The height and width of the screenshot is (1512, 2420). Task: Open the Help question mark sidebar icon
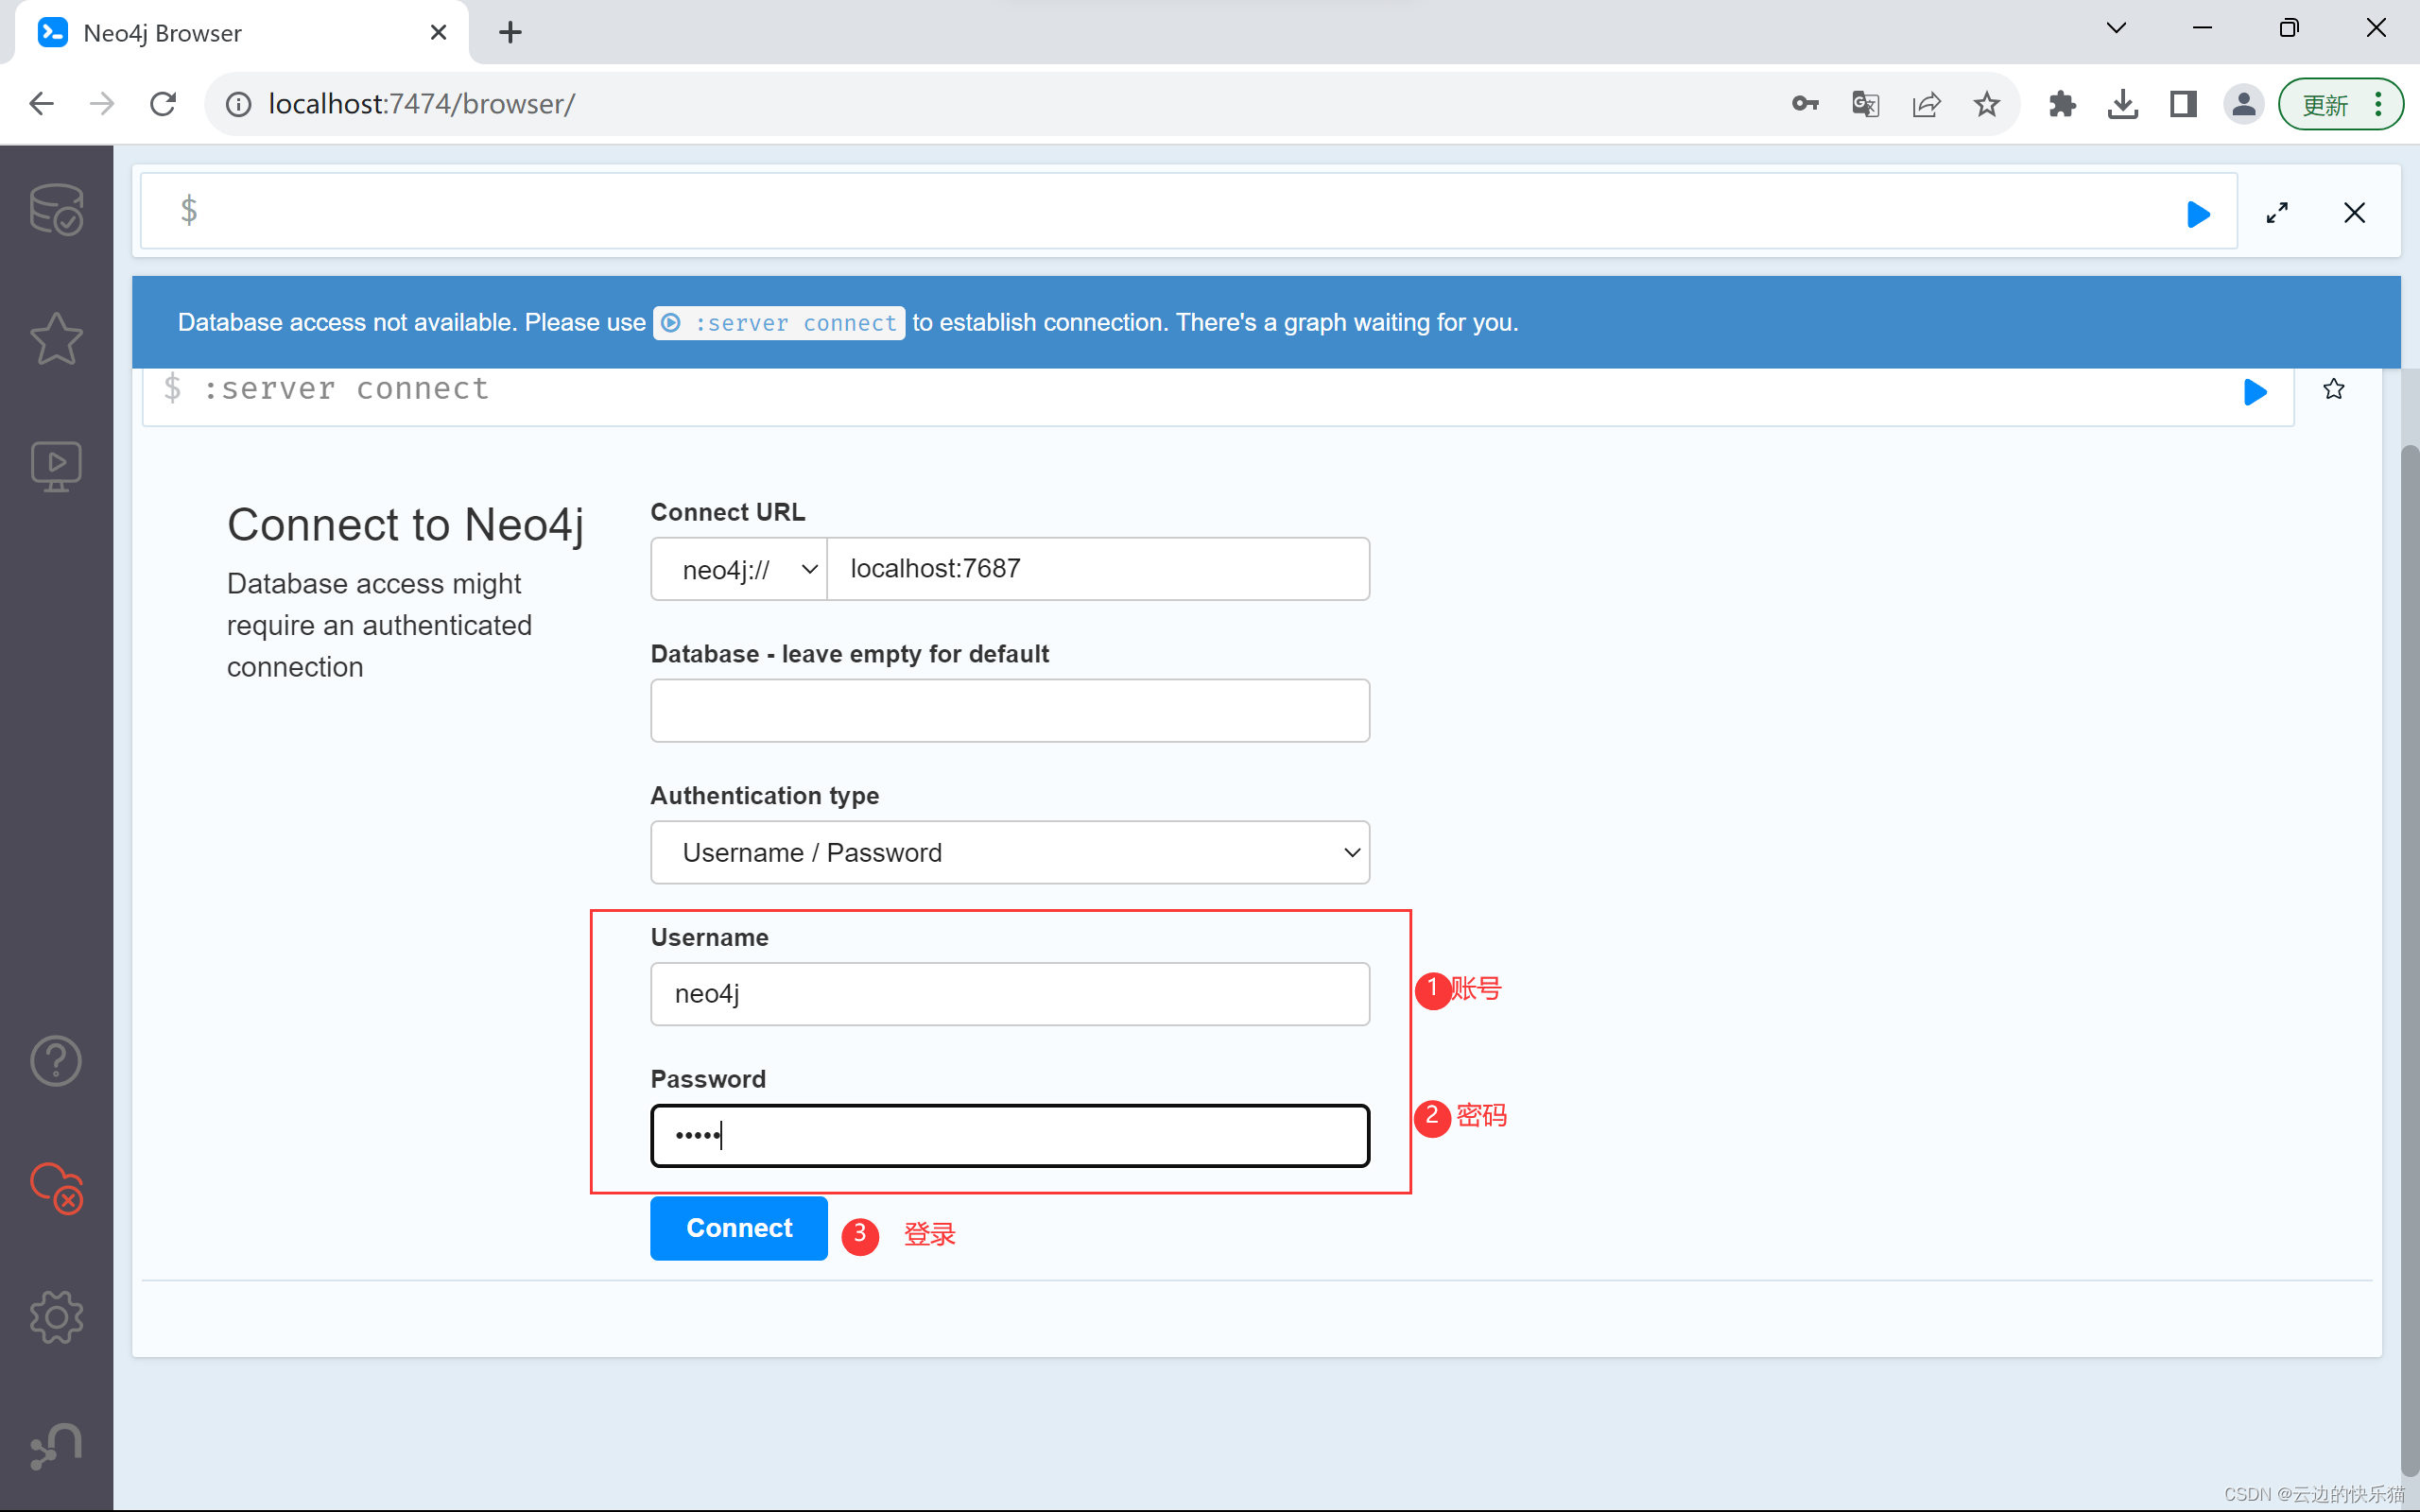56,1061
